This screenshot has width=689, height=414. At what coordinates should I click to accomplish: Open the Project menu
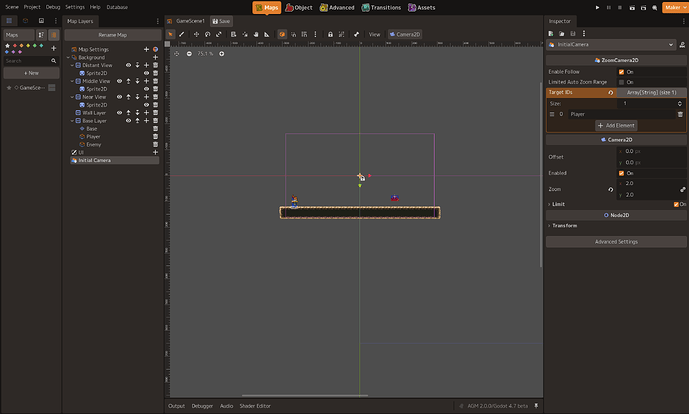click(x=32, y=7)
